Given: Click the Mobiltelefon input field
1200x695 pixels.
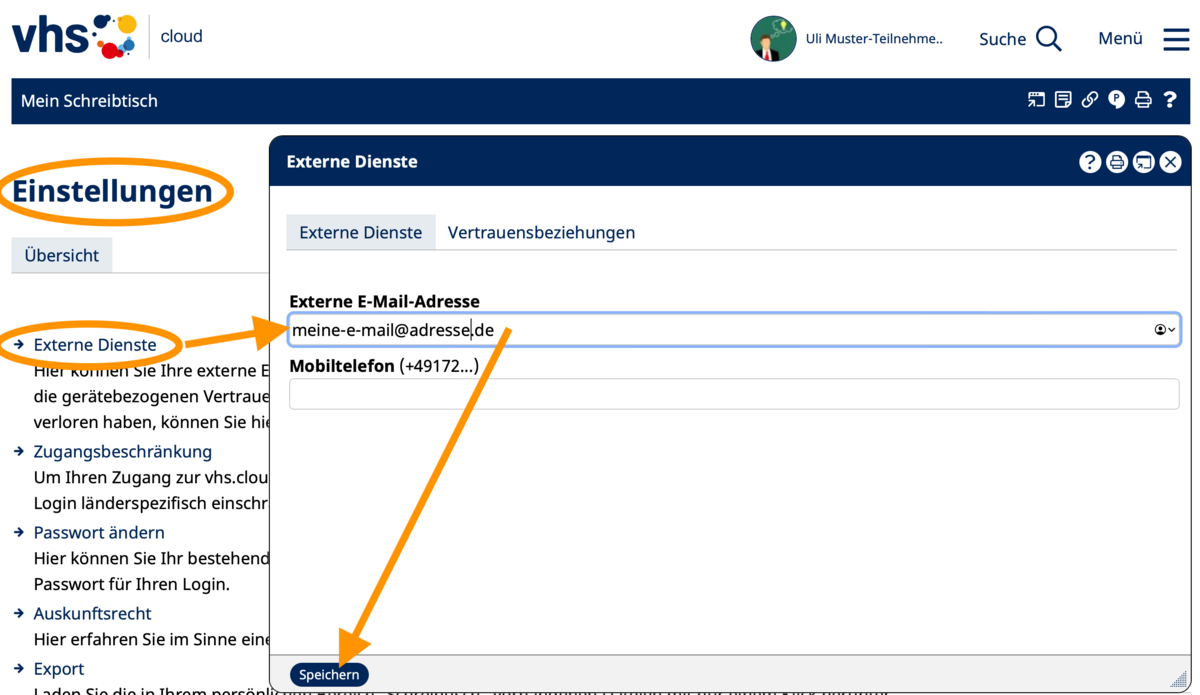Looking at the screenshot, I should [734, 394].
